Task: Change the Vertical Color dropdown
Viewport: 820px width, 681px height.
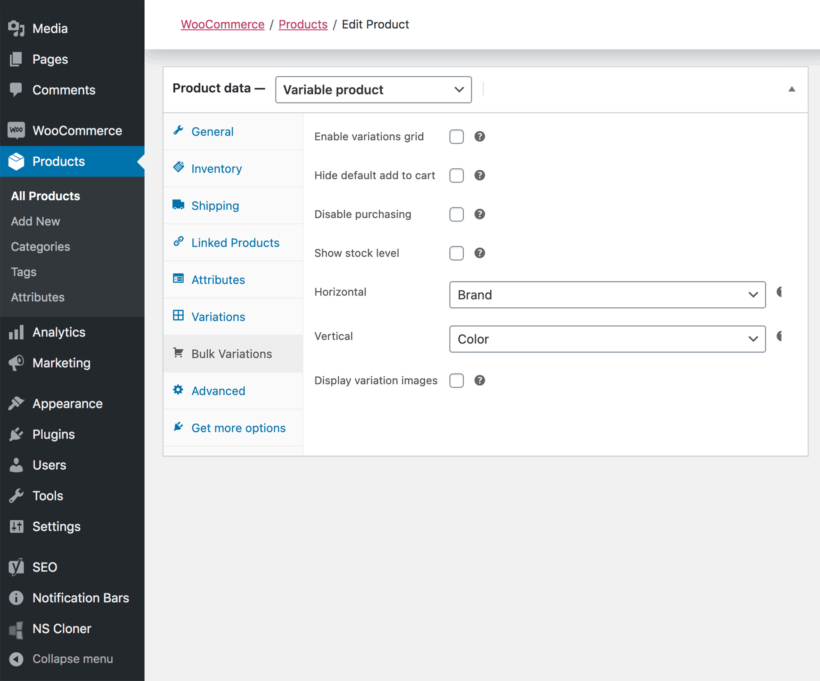Action: click(x=607, y=338)
